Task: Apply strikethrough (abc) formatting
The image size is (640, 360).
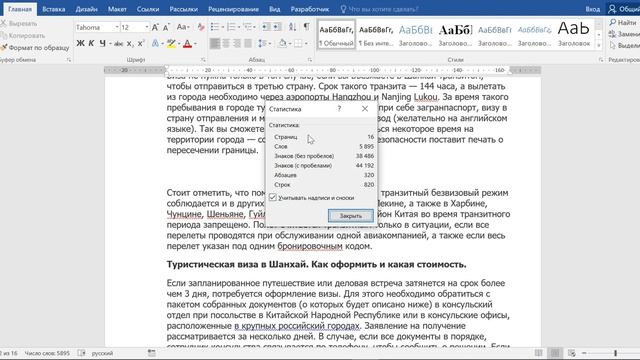Action: [x=118, y=43]
